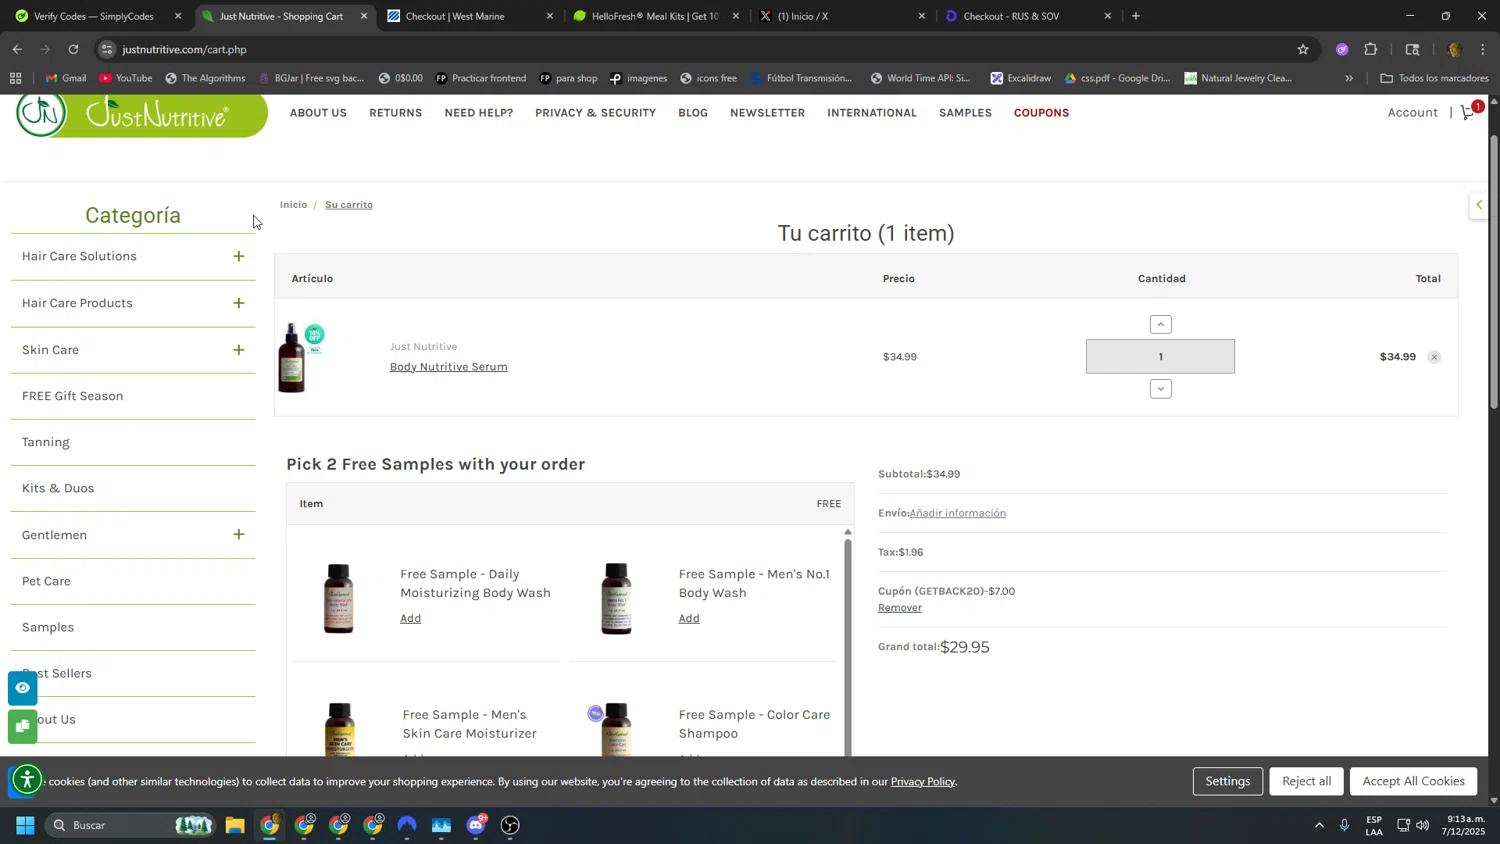The width and height of the screenshot is (1500, 844).
Task: Expand Skin Care category
Action: [x=239, y=350]
